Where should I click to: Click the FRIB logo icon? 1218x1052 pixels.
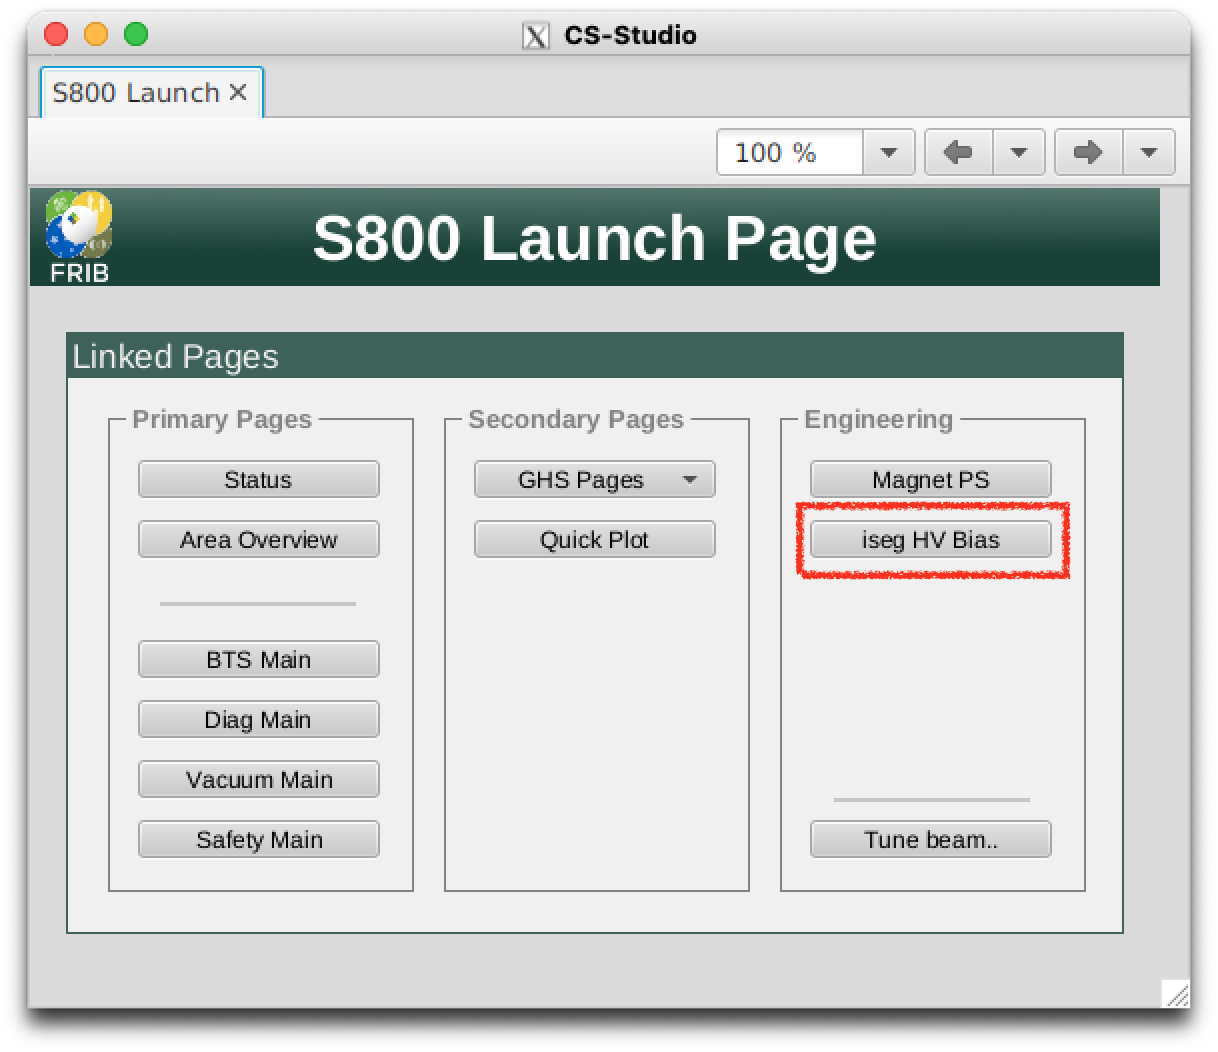coord(79,237)
